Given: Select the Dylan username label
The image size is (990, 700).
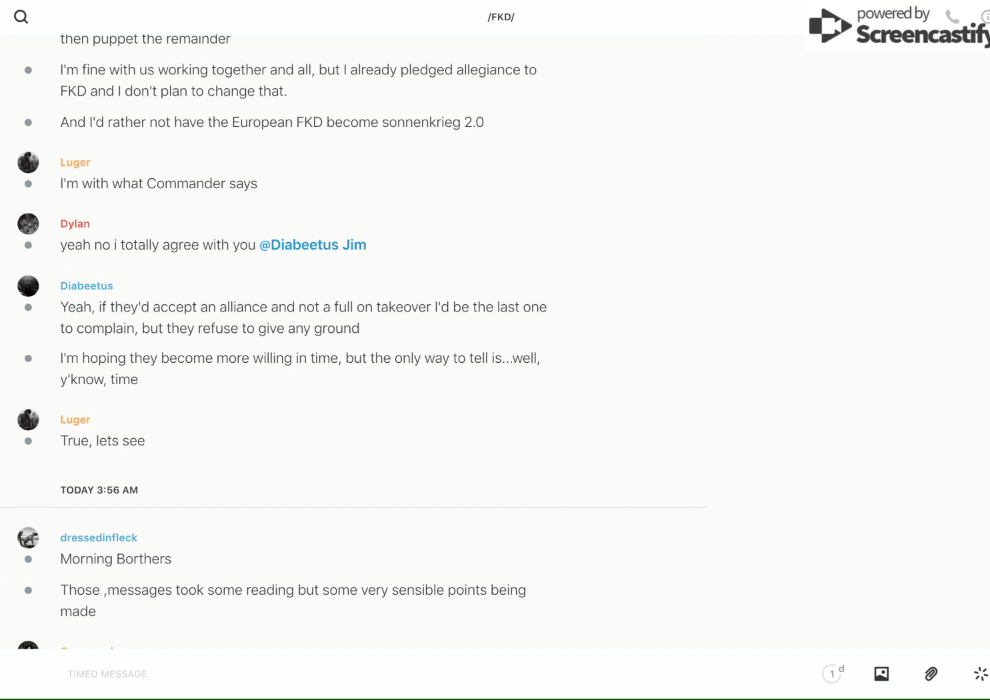Looking at the screenshot, I should [x=75, y=224].
